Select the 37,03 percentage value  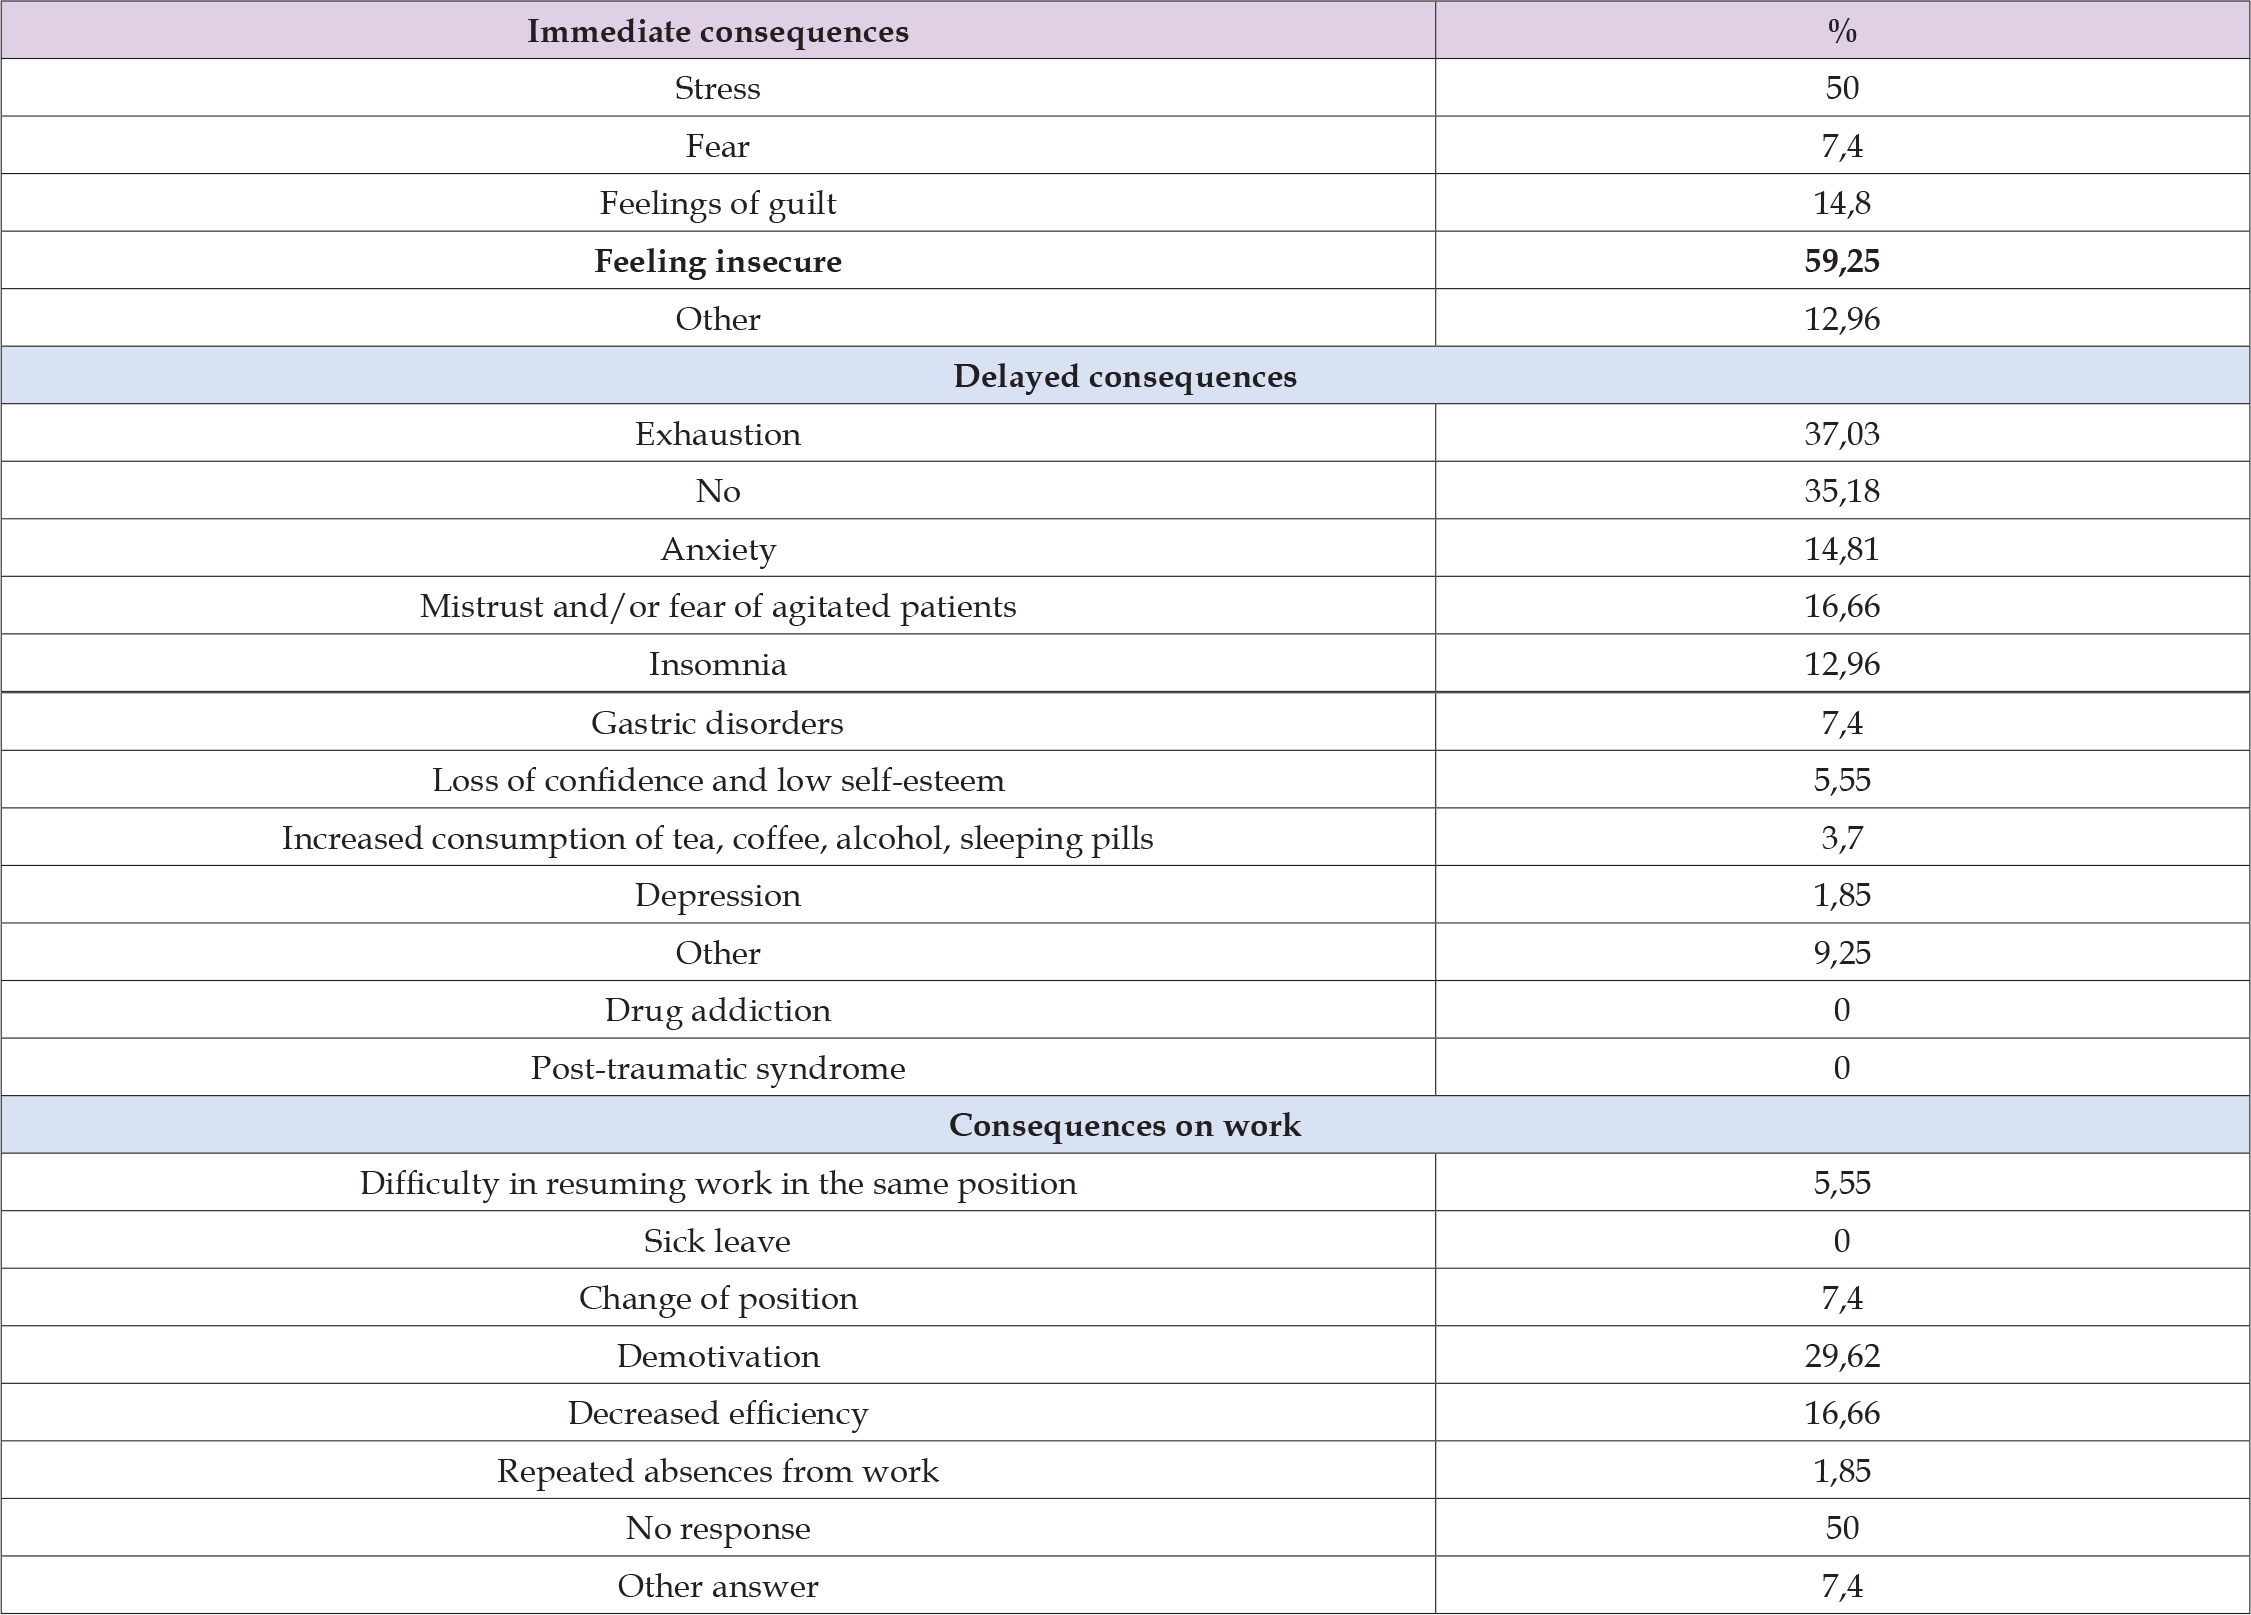click(x=1841, y=434)
